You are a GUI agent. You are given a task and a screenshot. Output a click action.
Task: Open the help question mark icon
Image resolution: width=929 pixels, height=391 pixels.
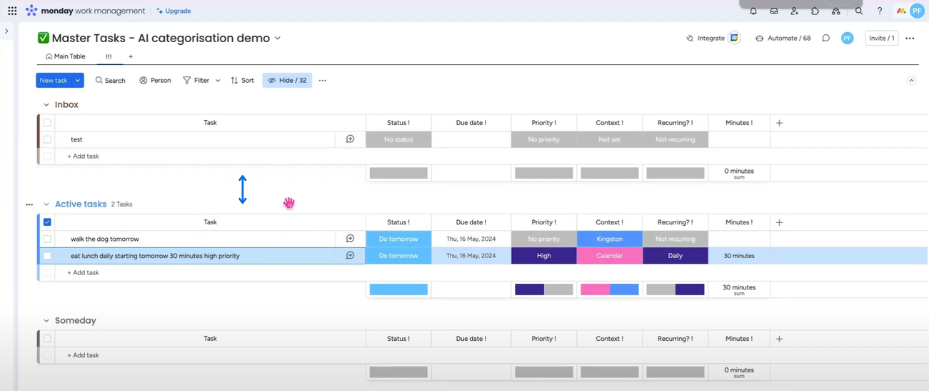point(880,11)
